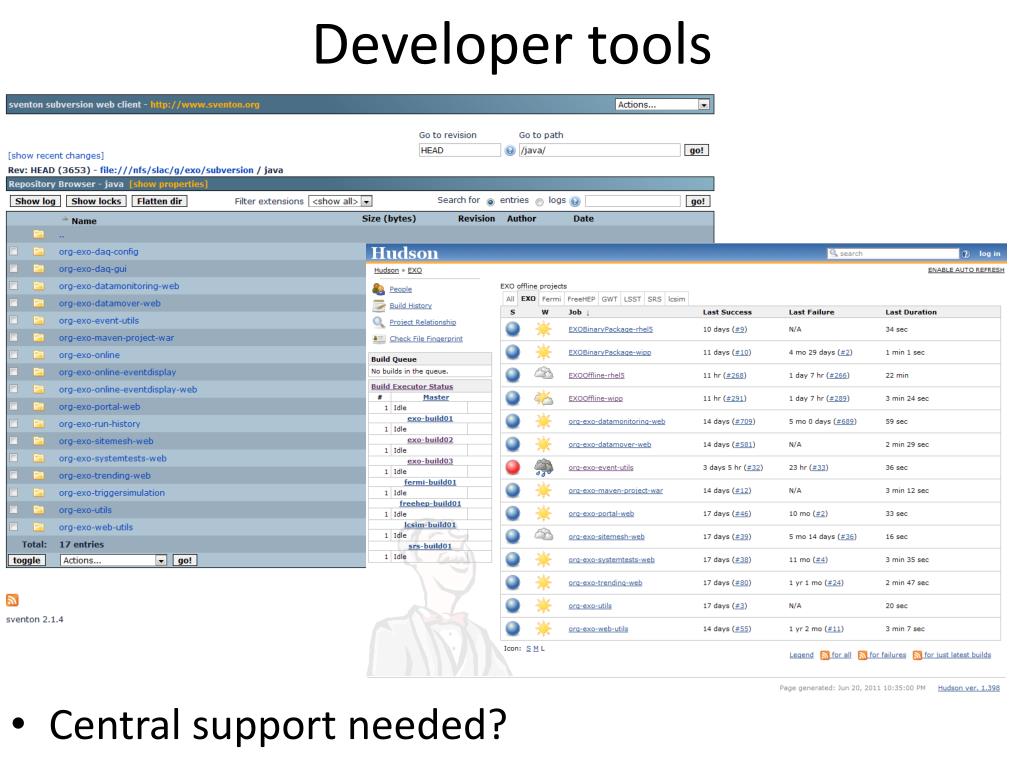This screenshot has width=1024, height=768.
Task: Click the 'show recent changes' link
Action: pyautogui.click(x=56, y=155)
